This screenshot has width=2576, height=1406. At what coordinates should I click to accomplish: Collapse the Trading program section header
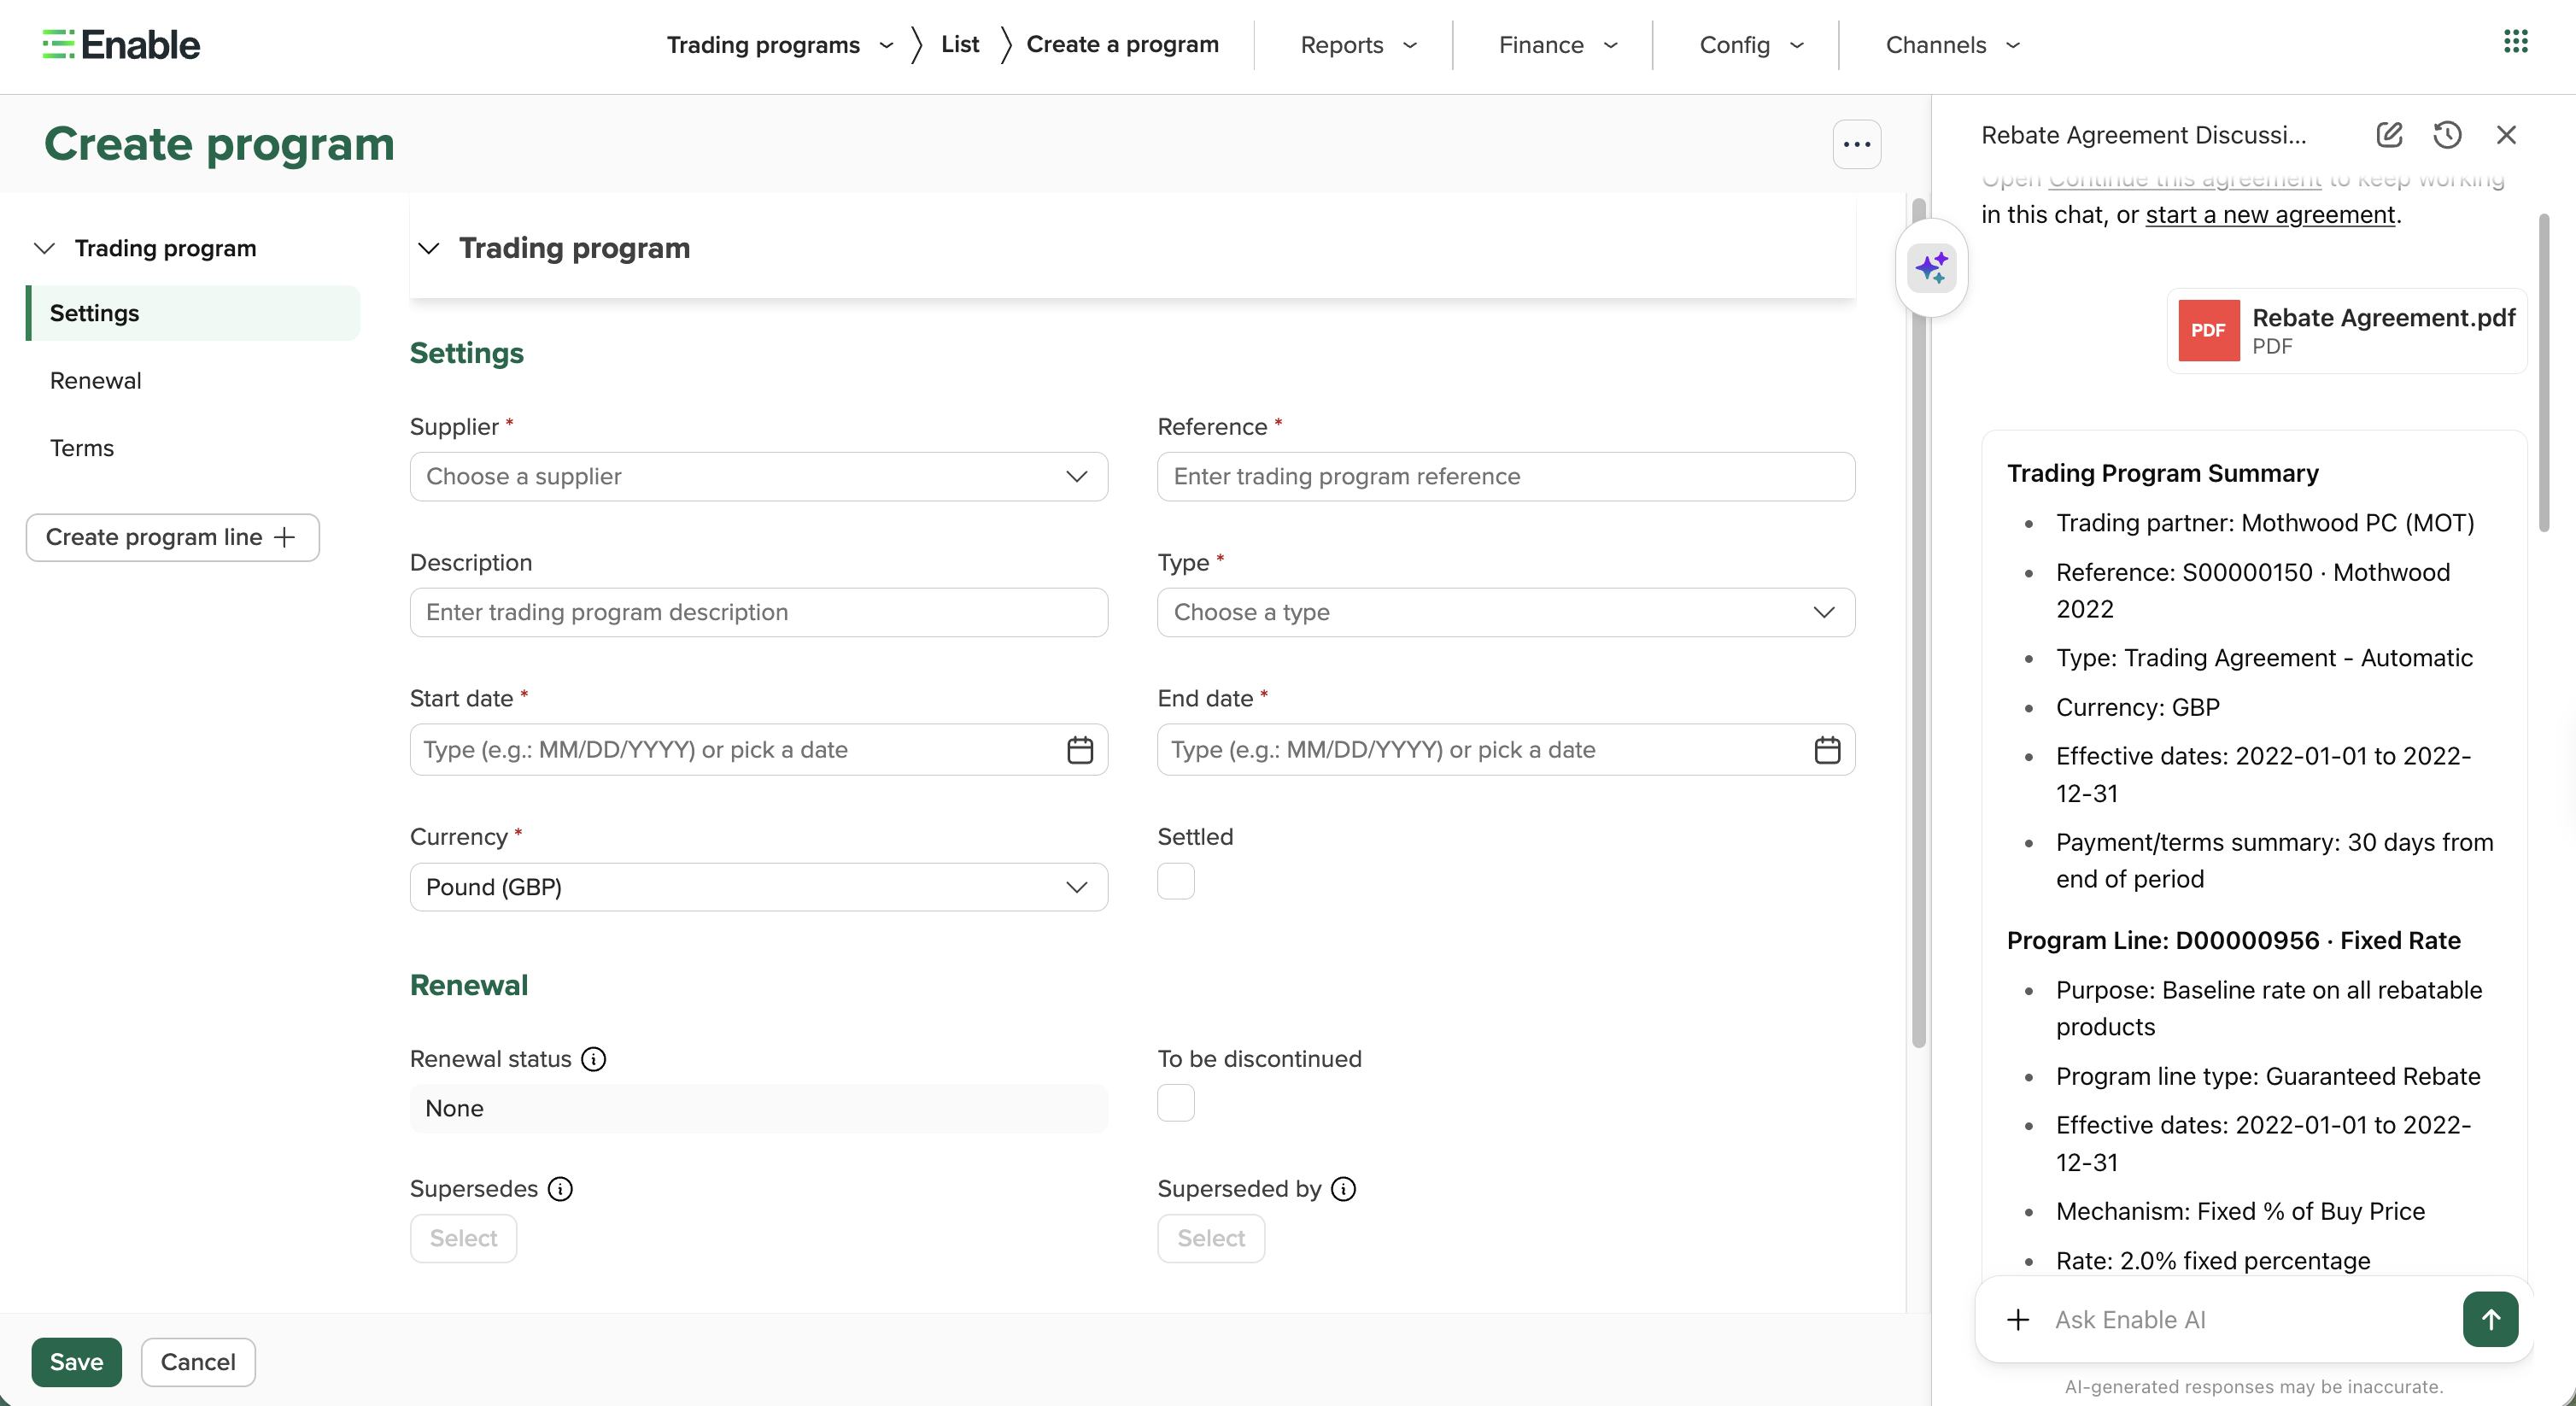tap(429, 248)
